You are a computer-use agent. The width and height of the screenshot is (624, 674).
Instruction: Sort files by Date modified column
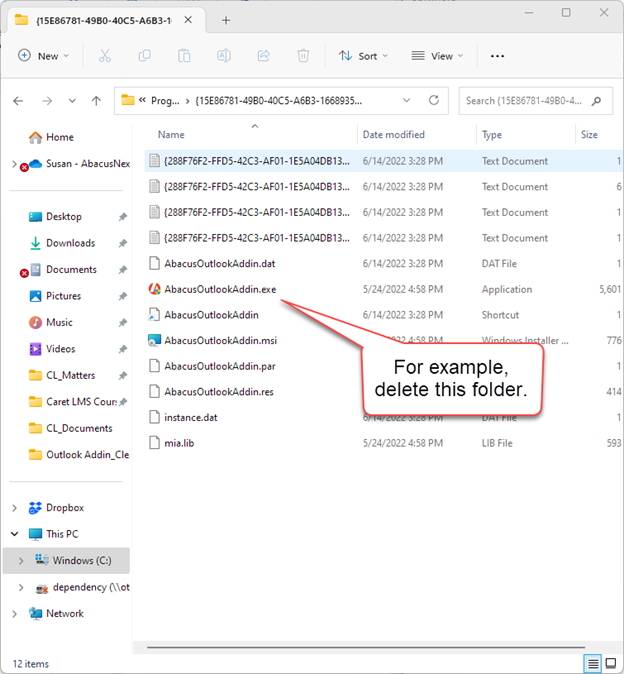pos(393,135)
